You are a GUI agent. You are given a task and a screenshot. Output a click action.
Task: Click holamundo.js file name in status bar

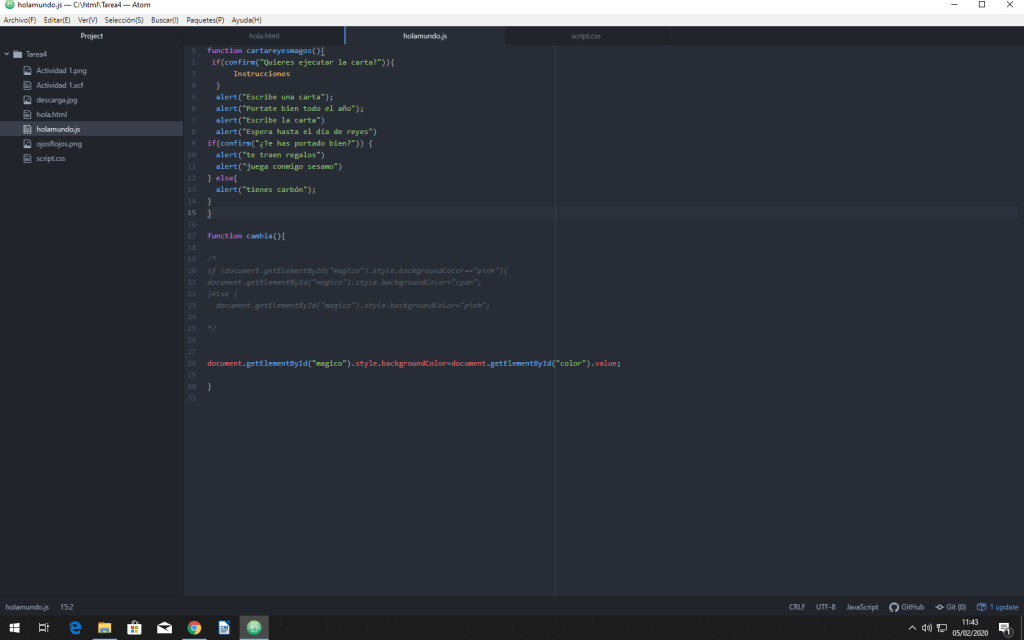[27, 607]
